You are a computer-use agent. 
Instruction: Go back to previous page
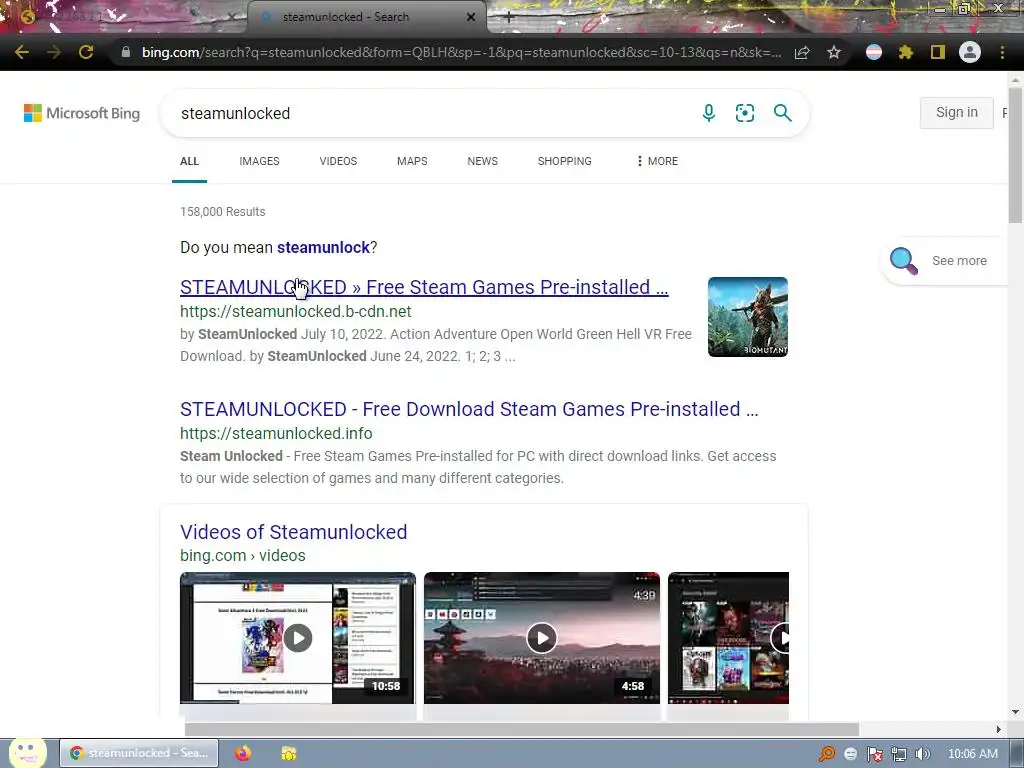22,52
